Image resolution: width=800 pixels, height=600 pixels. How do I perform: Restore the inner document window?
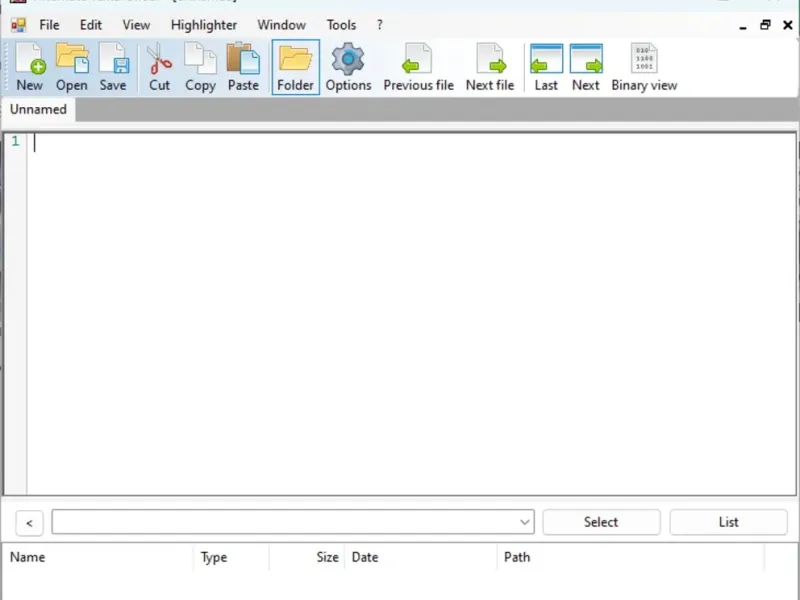(x=765, y=25)
